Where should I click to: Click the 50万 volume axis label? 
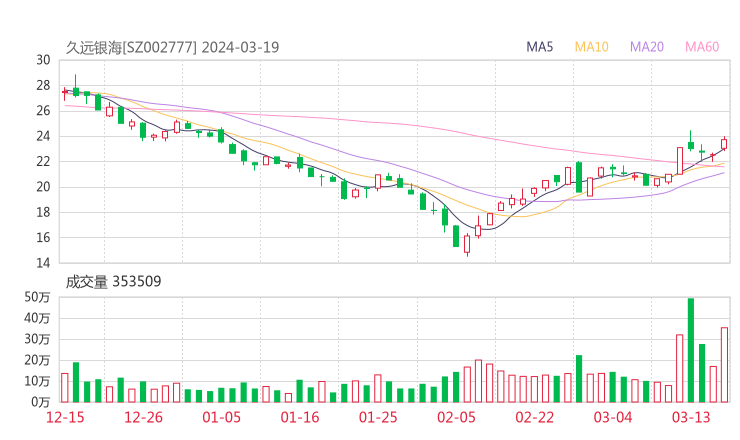[x=37, y=297]
